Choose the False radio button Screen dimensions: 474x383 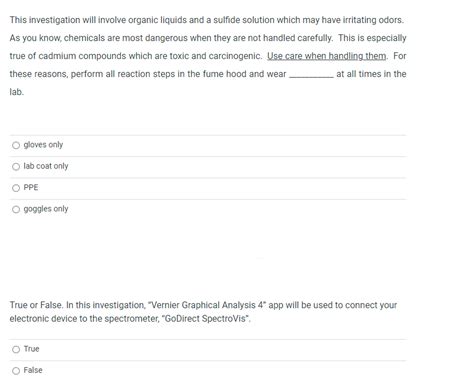pos(16,371)
